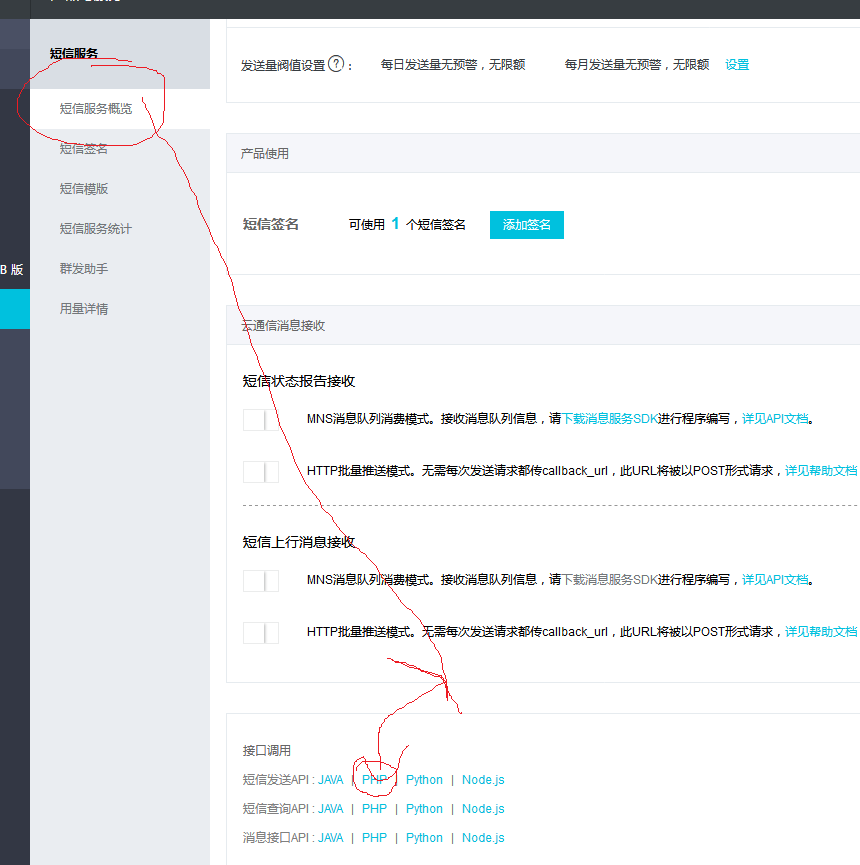The height and width of the screenshot is (865, 860).
Task: Toggle HTTP批量推送 mode under 短信状态报告接收
Action: [261, 471]
